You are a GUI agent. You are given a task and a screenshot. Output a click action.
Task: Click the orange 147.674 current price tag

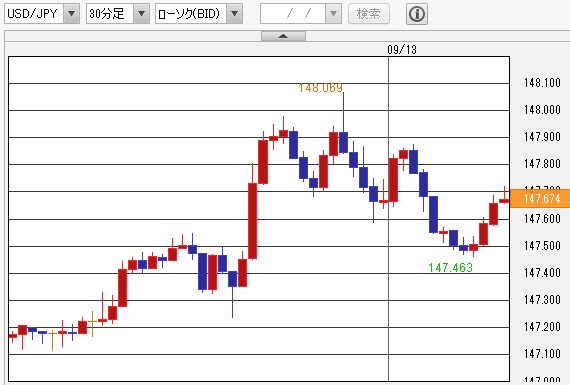tap(540, 198)
